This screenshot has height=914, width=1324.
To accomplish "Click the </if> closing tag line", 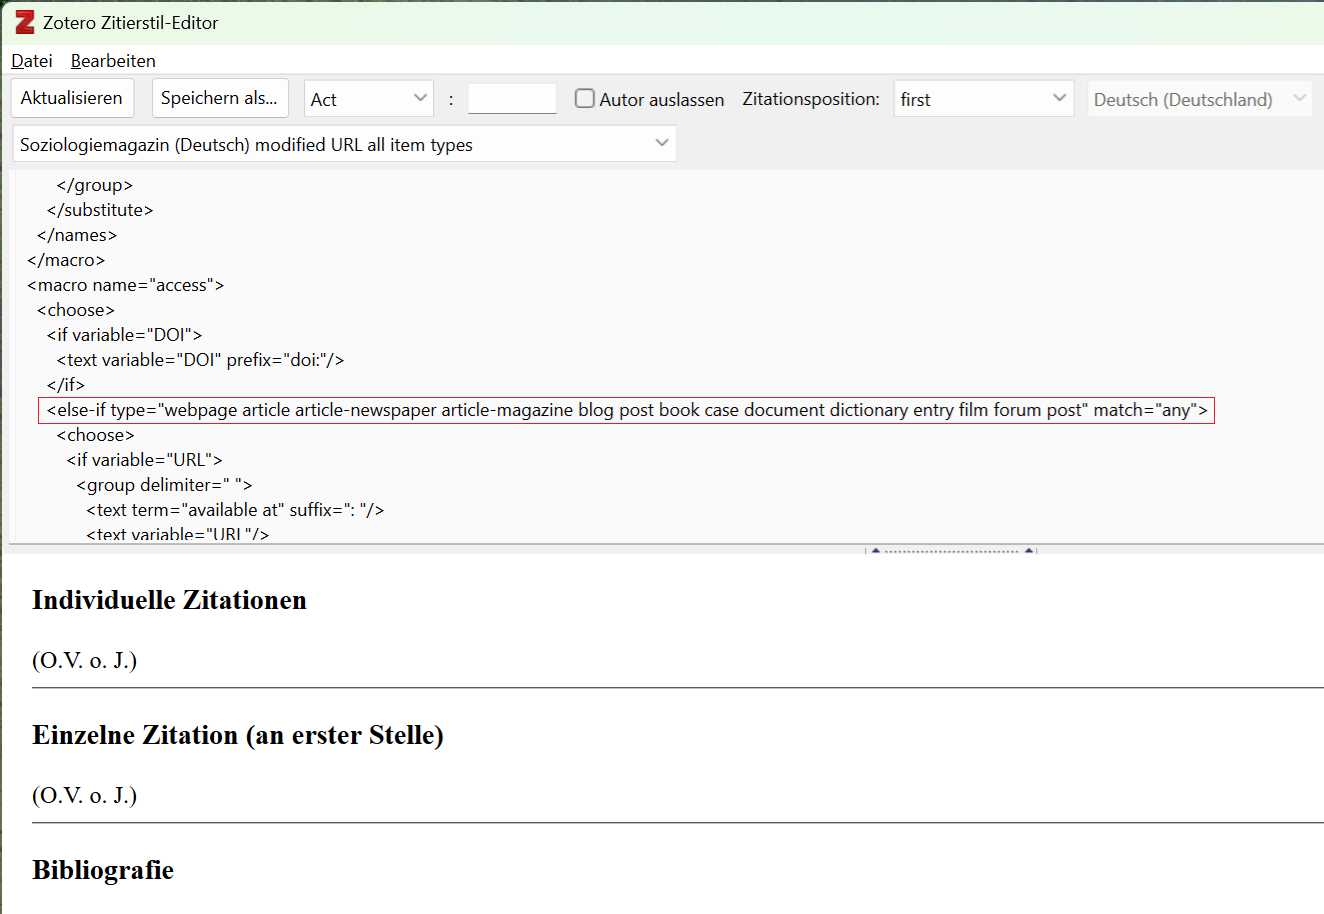I will 66,385.
